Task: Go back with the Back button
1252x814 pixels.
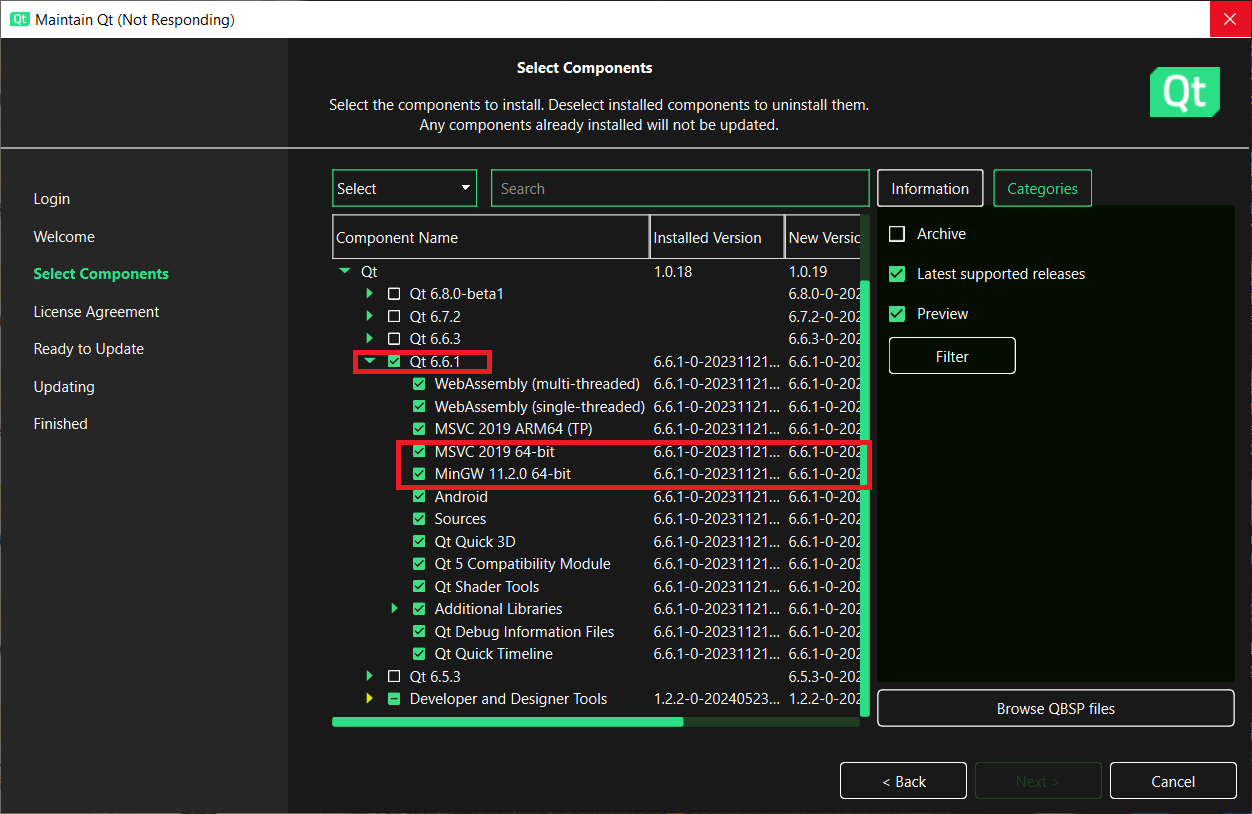Action: click(x=903, y=781)
